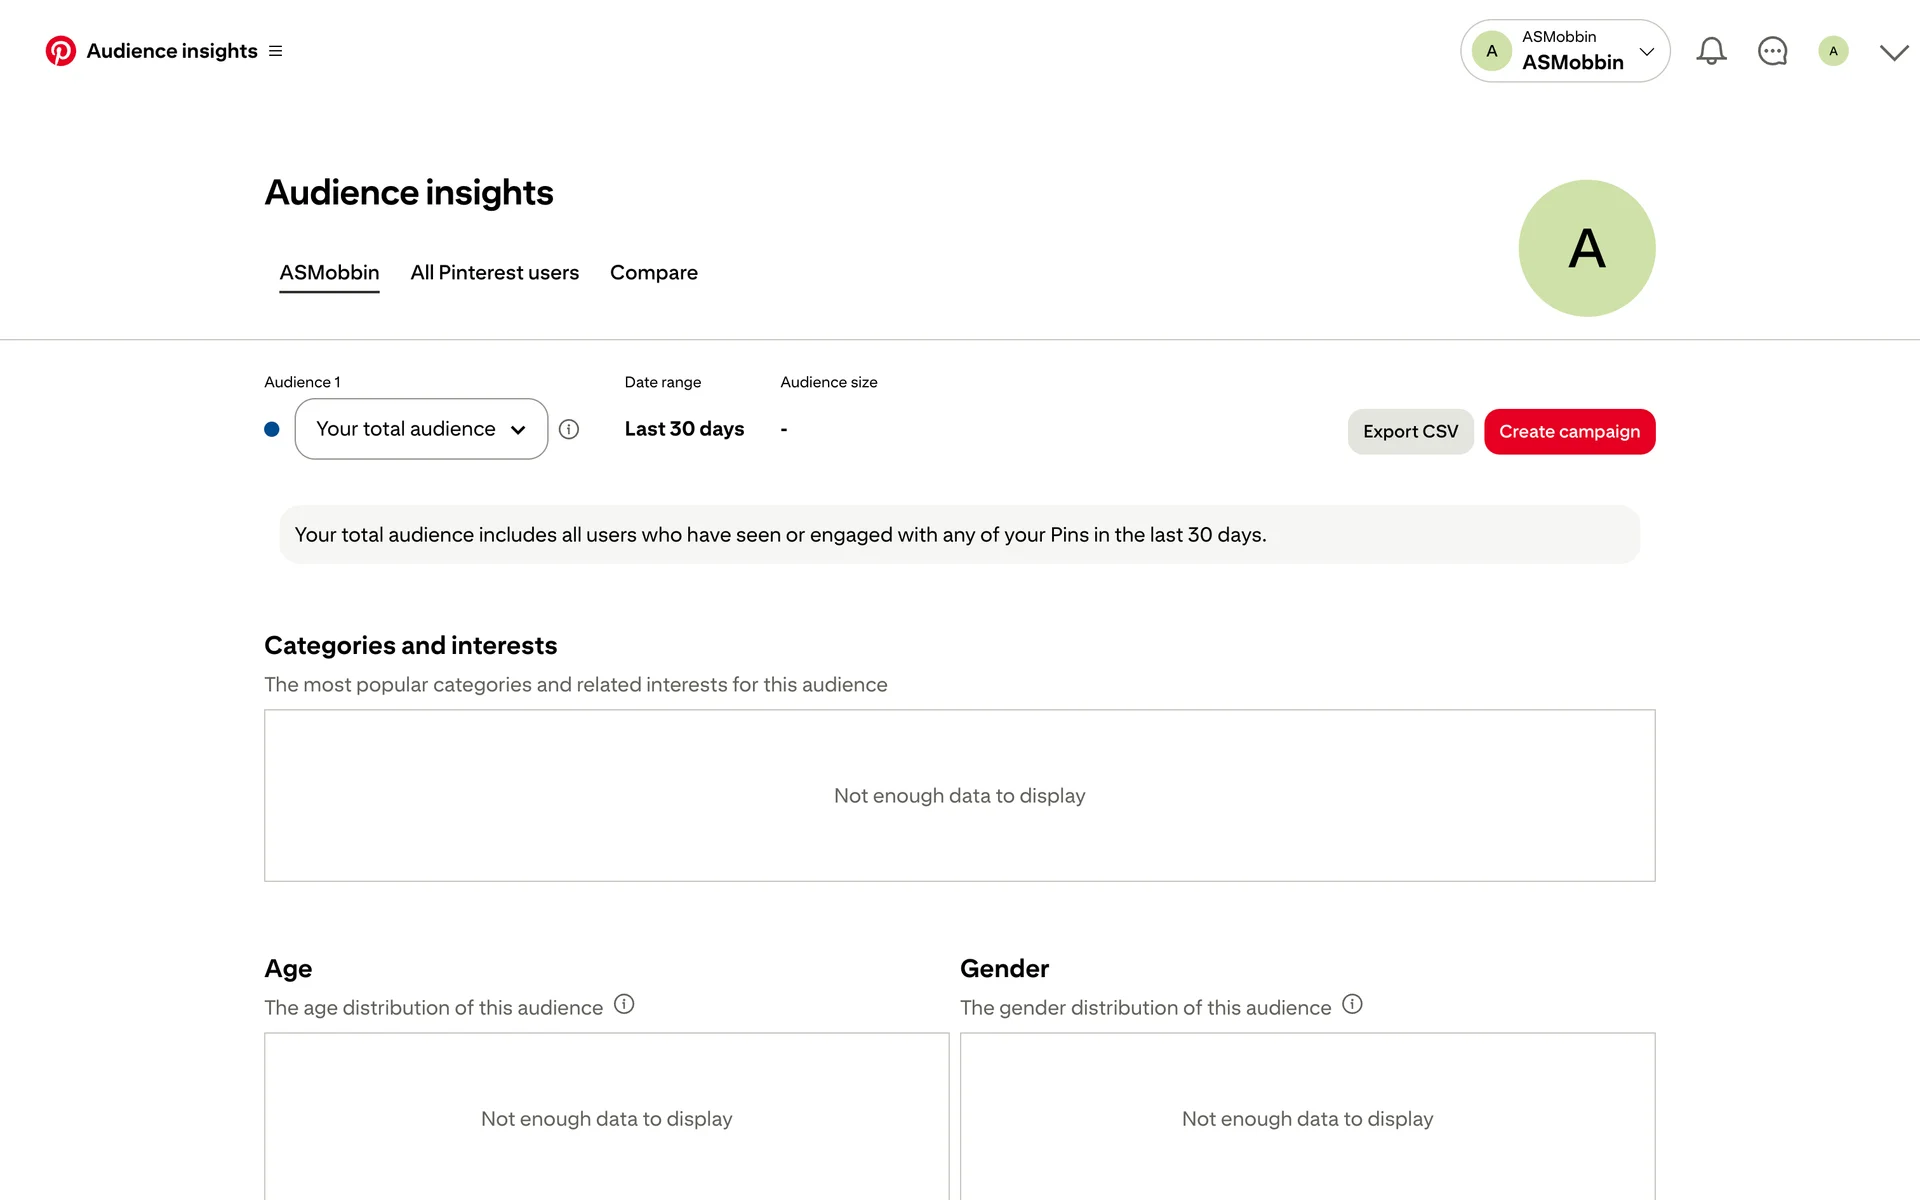Open the Your total audience dropdown
This screenshot has height=1200, width=1920.
[421, 429]
